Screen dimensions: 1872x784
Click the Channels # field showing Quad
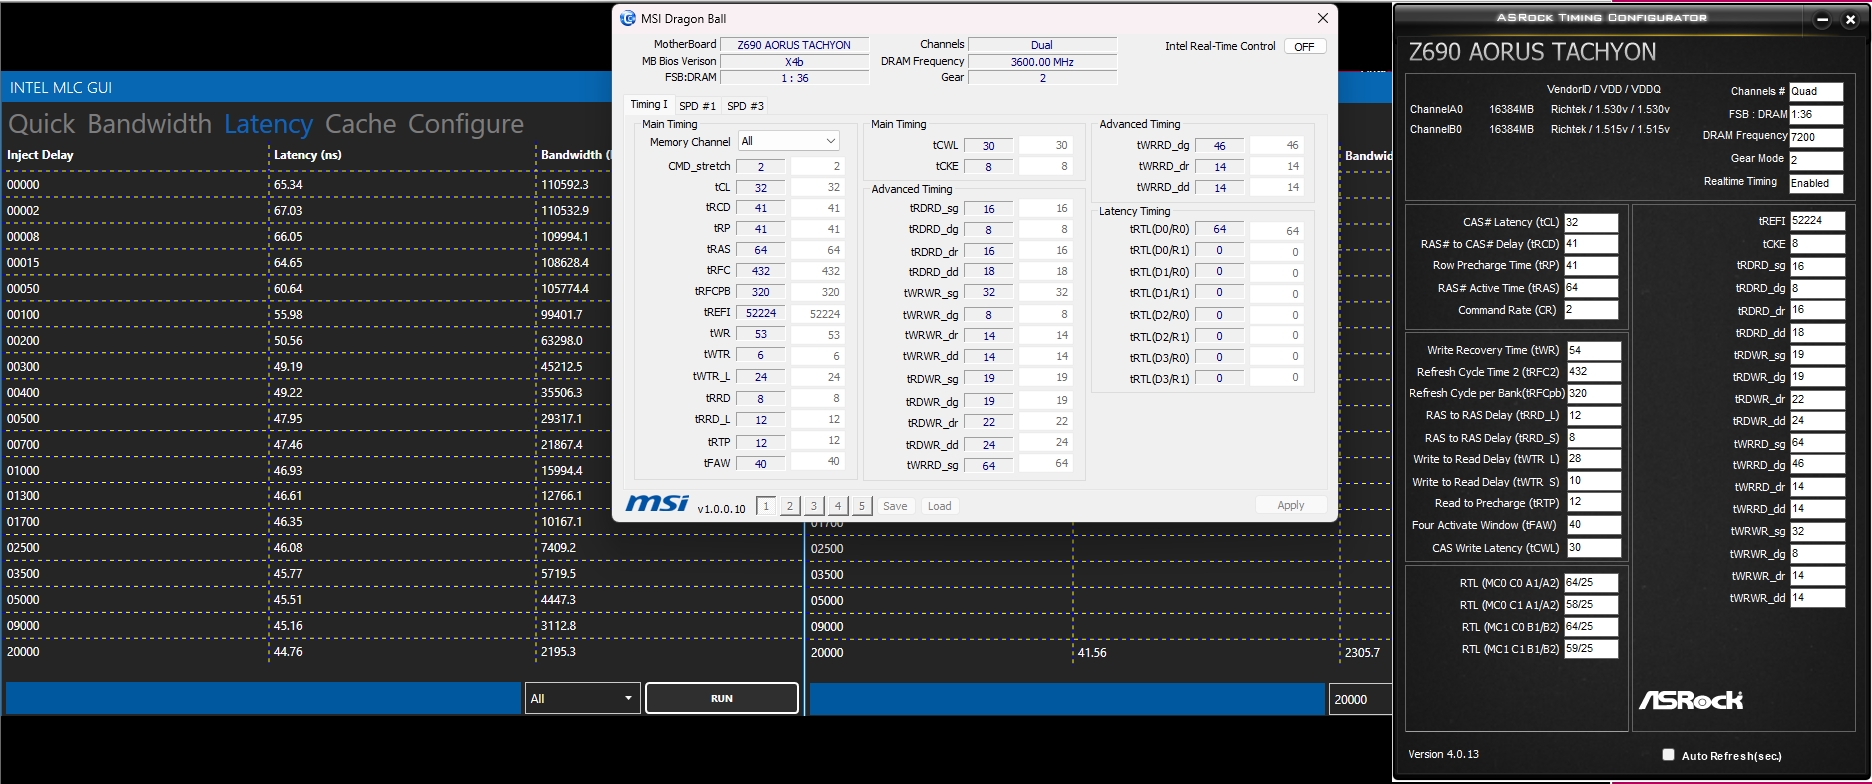click(1816, 91)
